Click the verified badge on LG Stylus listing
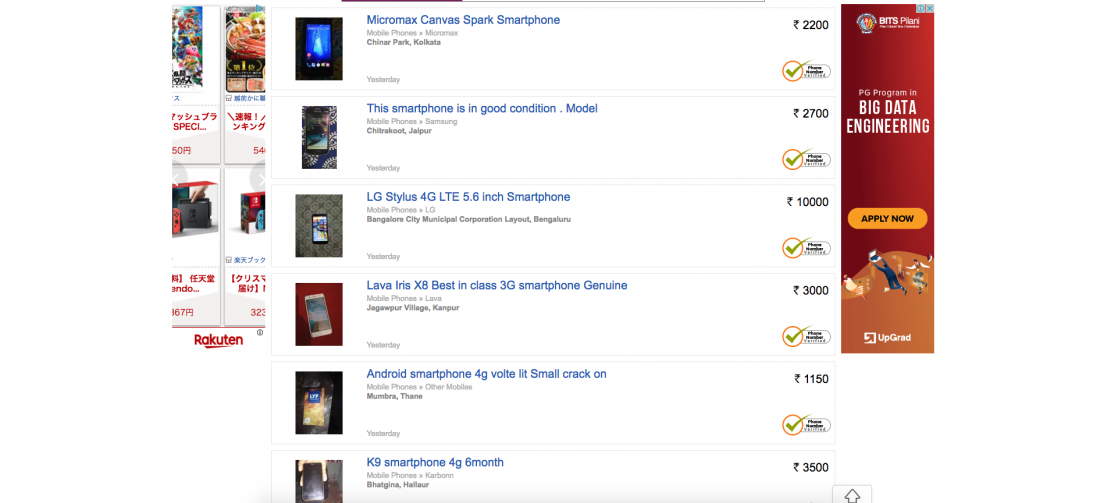Screen dimensions: 1100x503 (806, 248)
